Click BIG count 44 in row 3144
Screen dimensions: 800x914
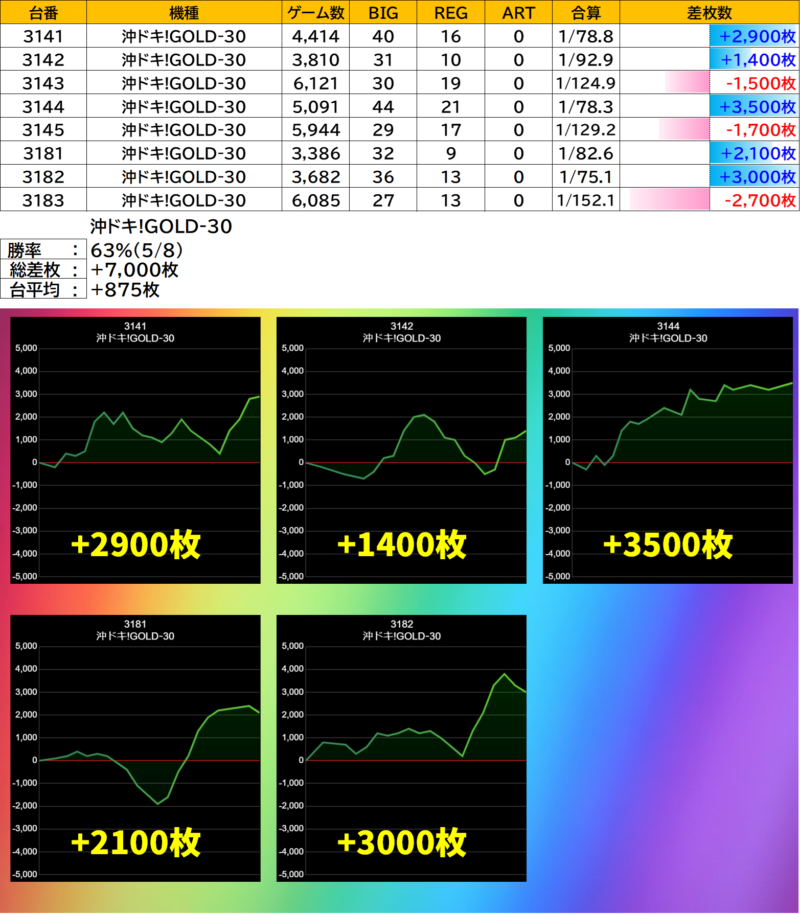tap(383, 106)
